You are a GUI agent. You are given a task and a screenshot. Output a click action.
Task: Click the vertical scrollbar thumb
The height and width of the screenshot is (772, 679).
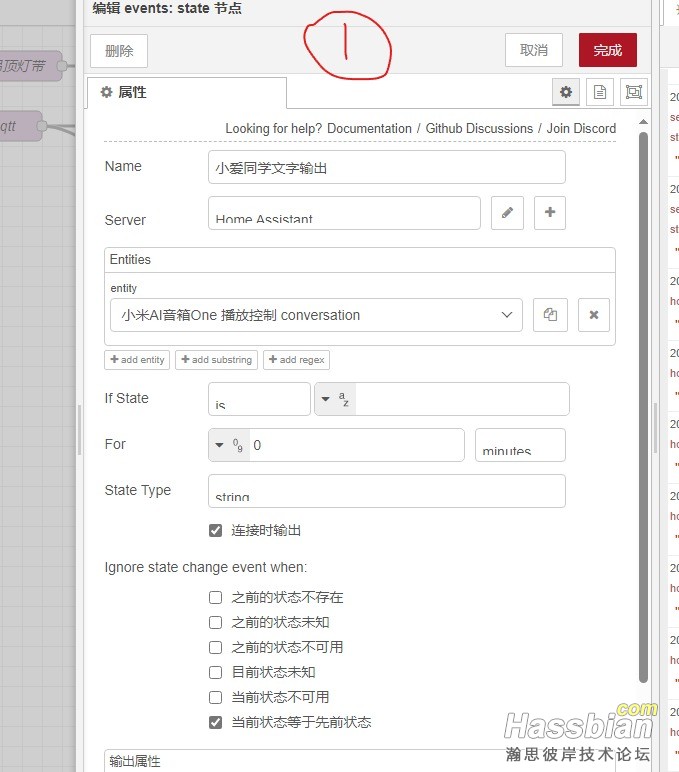click(643, 407)
